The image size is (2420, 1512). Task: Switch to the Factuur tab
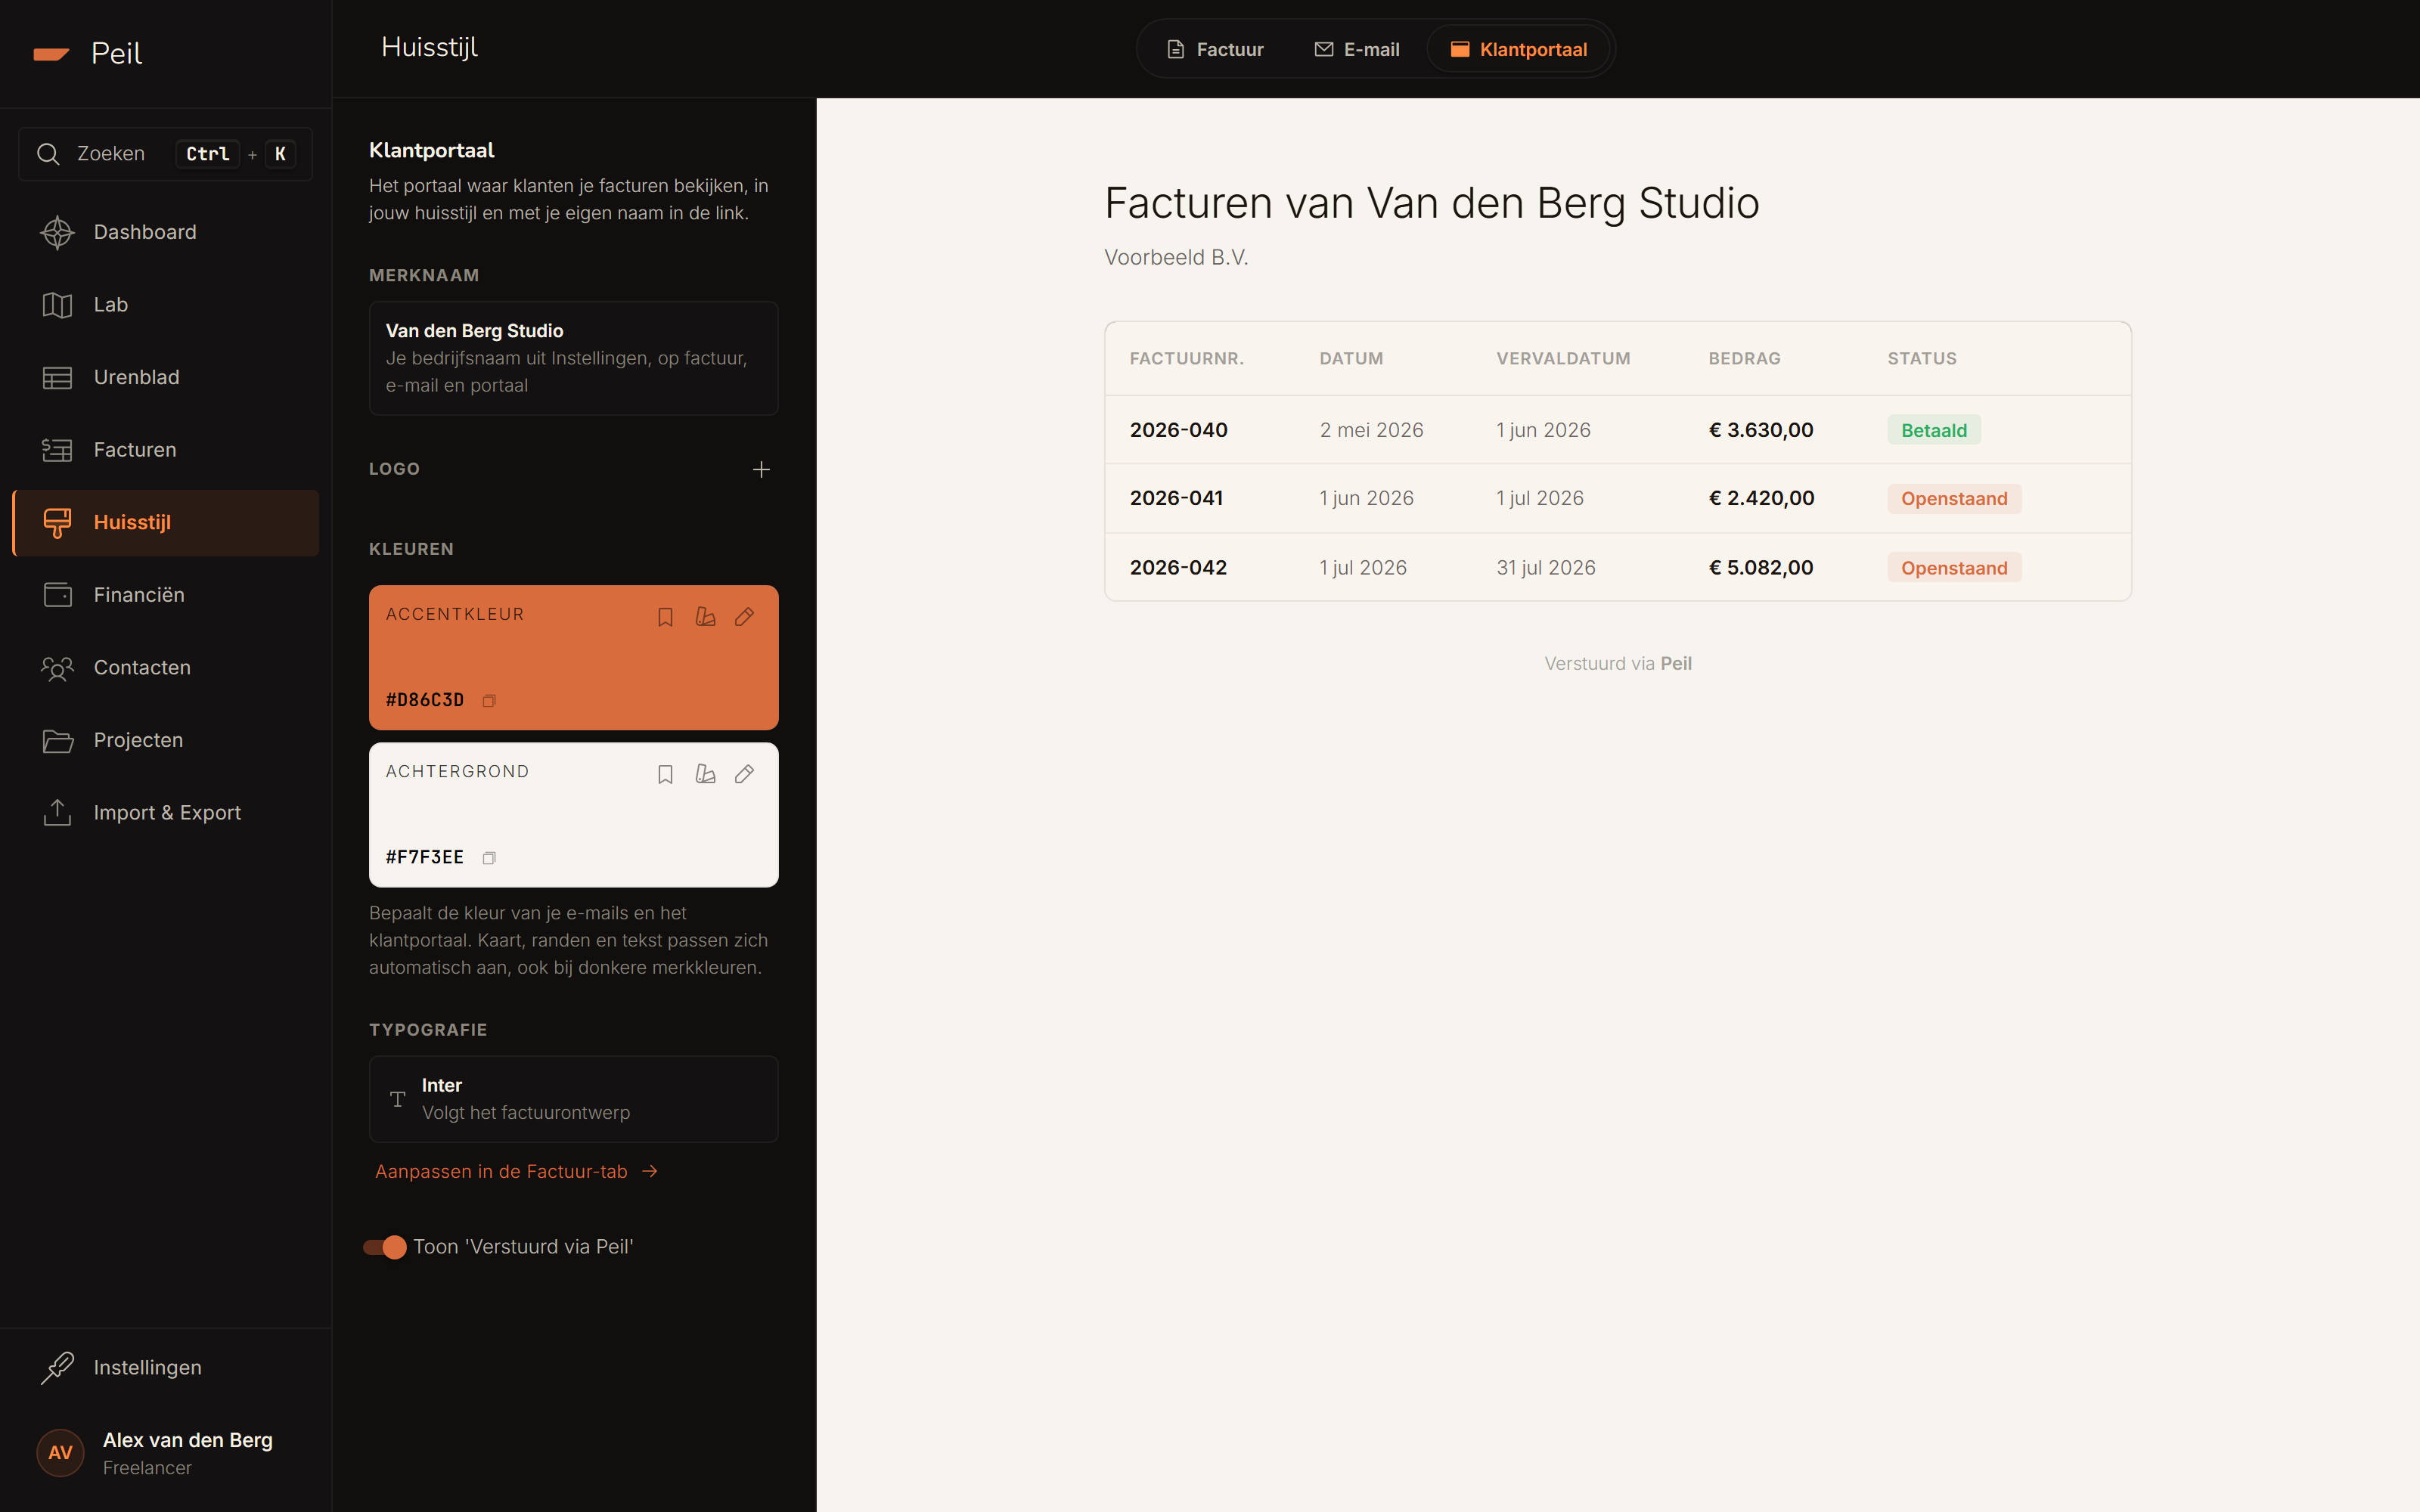click(1215, 49)
